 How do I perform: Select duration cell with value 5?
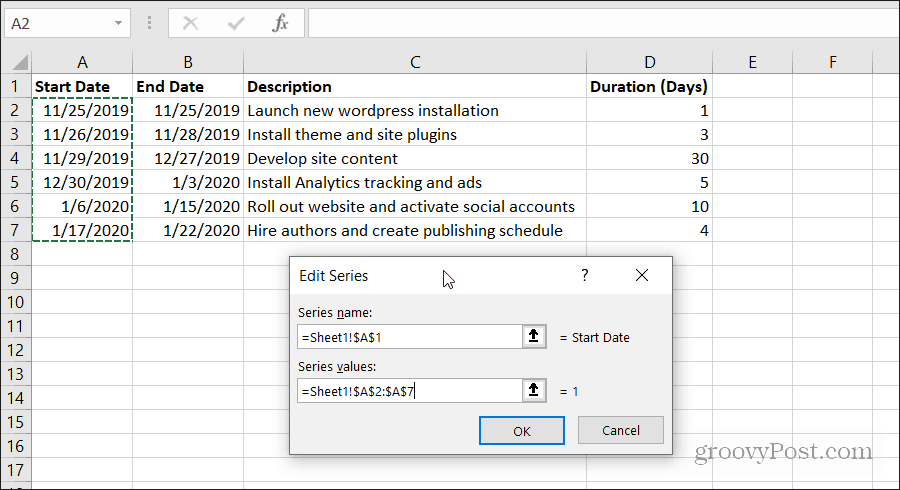pyautogui.click(x=649, y=182)
